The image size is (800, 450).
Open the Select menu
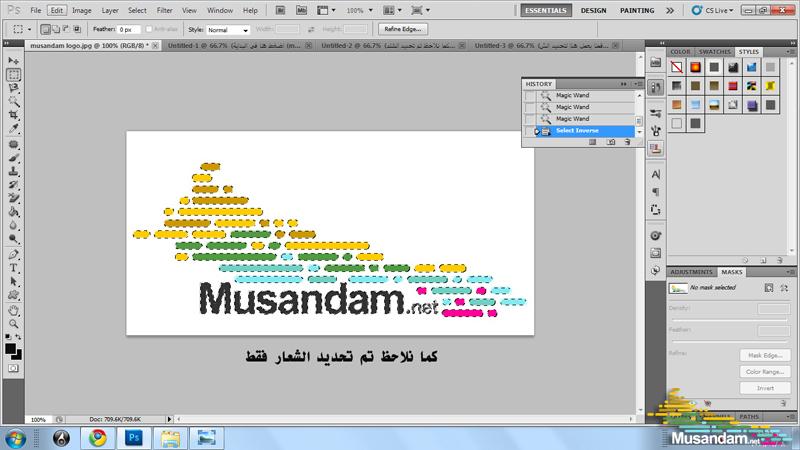137,10
